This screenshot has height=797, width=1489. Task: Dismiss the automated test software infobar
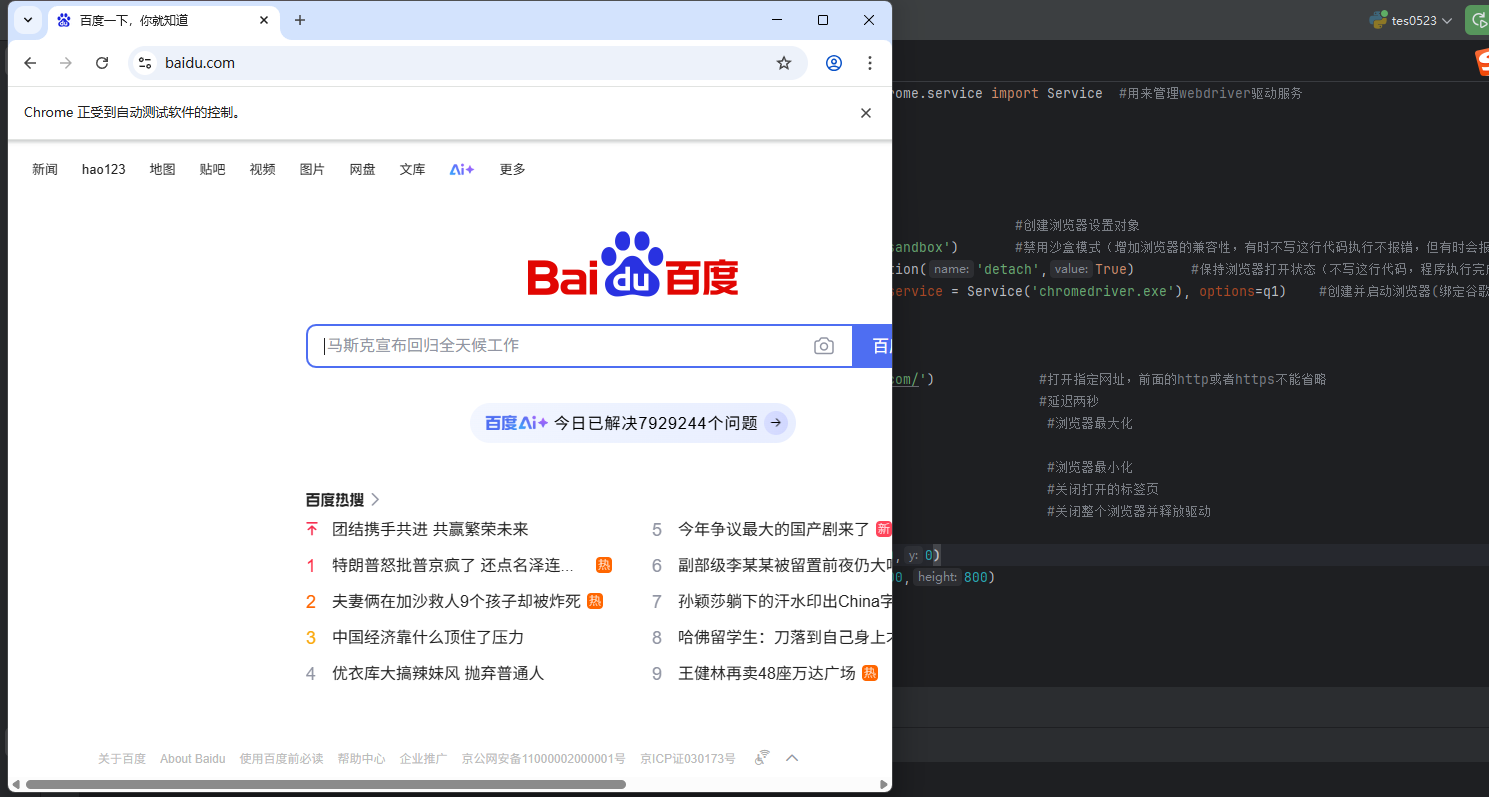[866, 113]
